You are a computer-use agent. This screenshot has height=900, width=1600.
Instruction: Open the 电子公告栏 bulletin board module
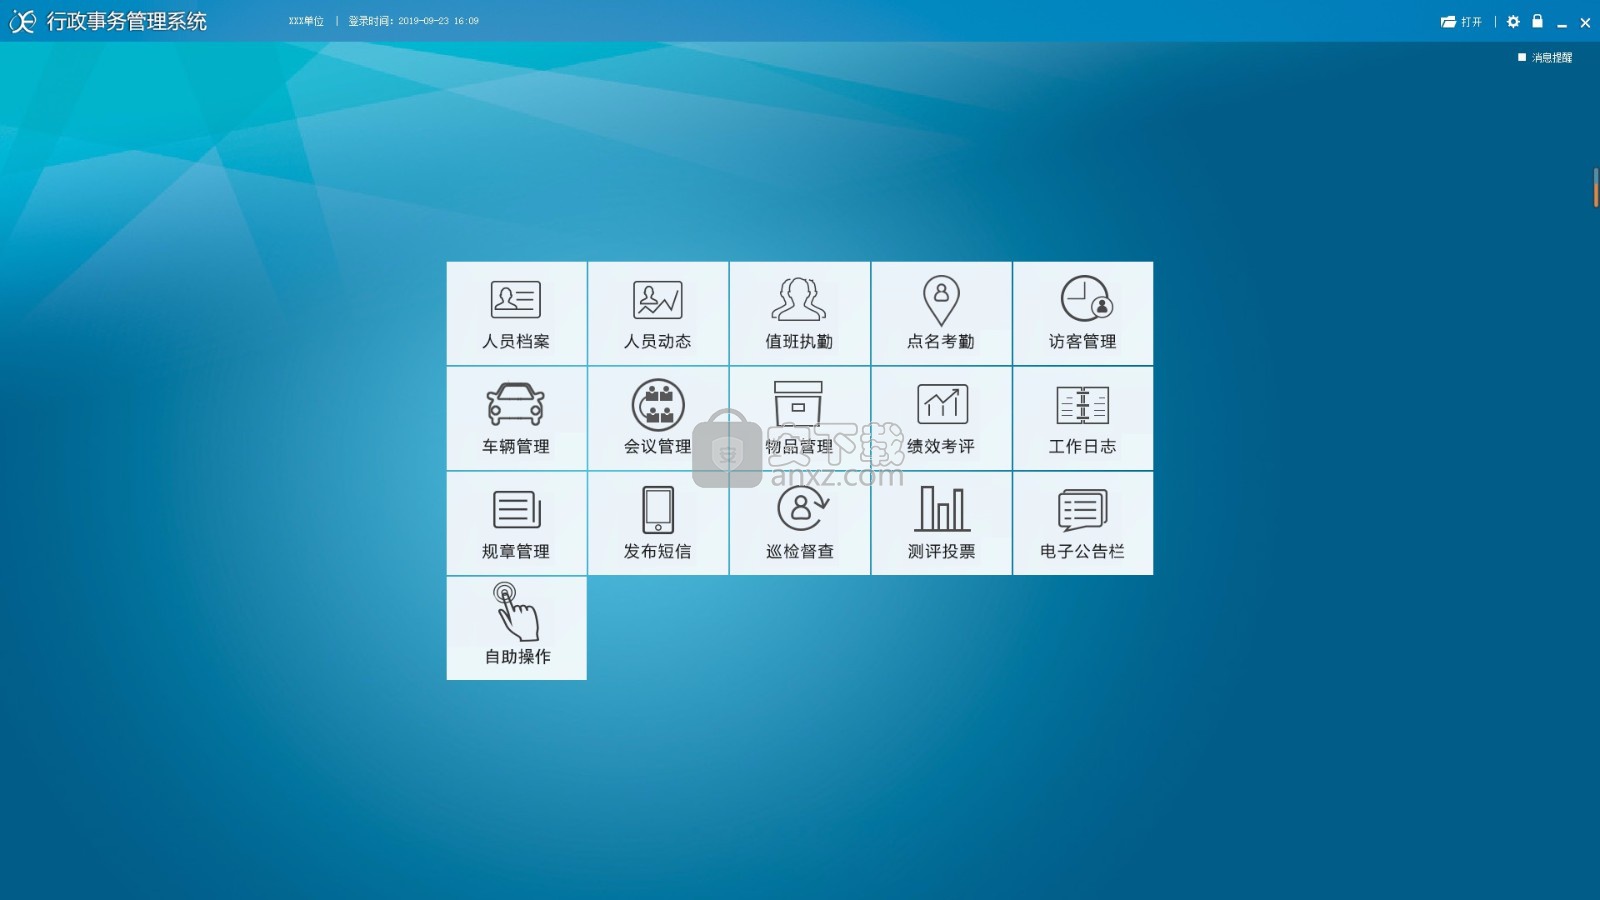coord(1083,524)
